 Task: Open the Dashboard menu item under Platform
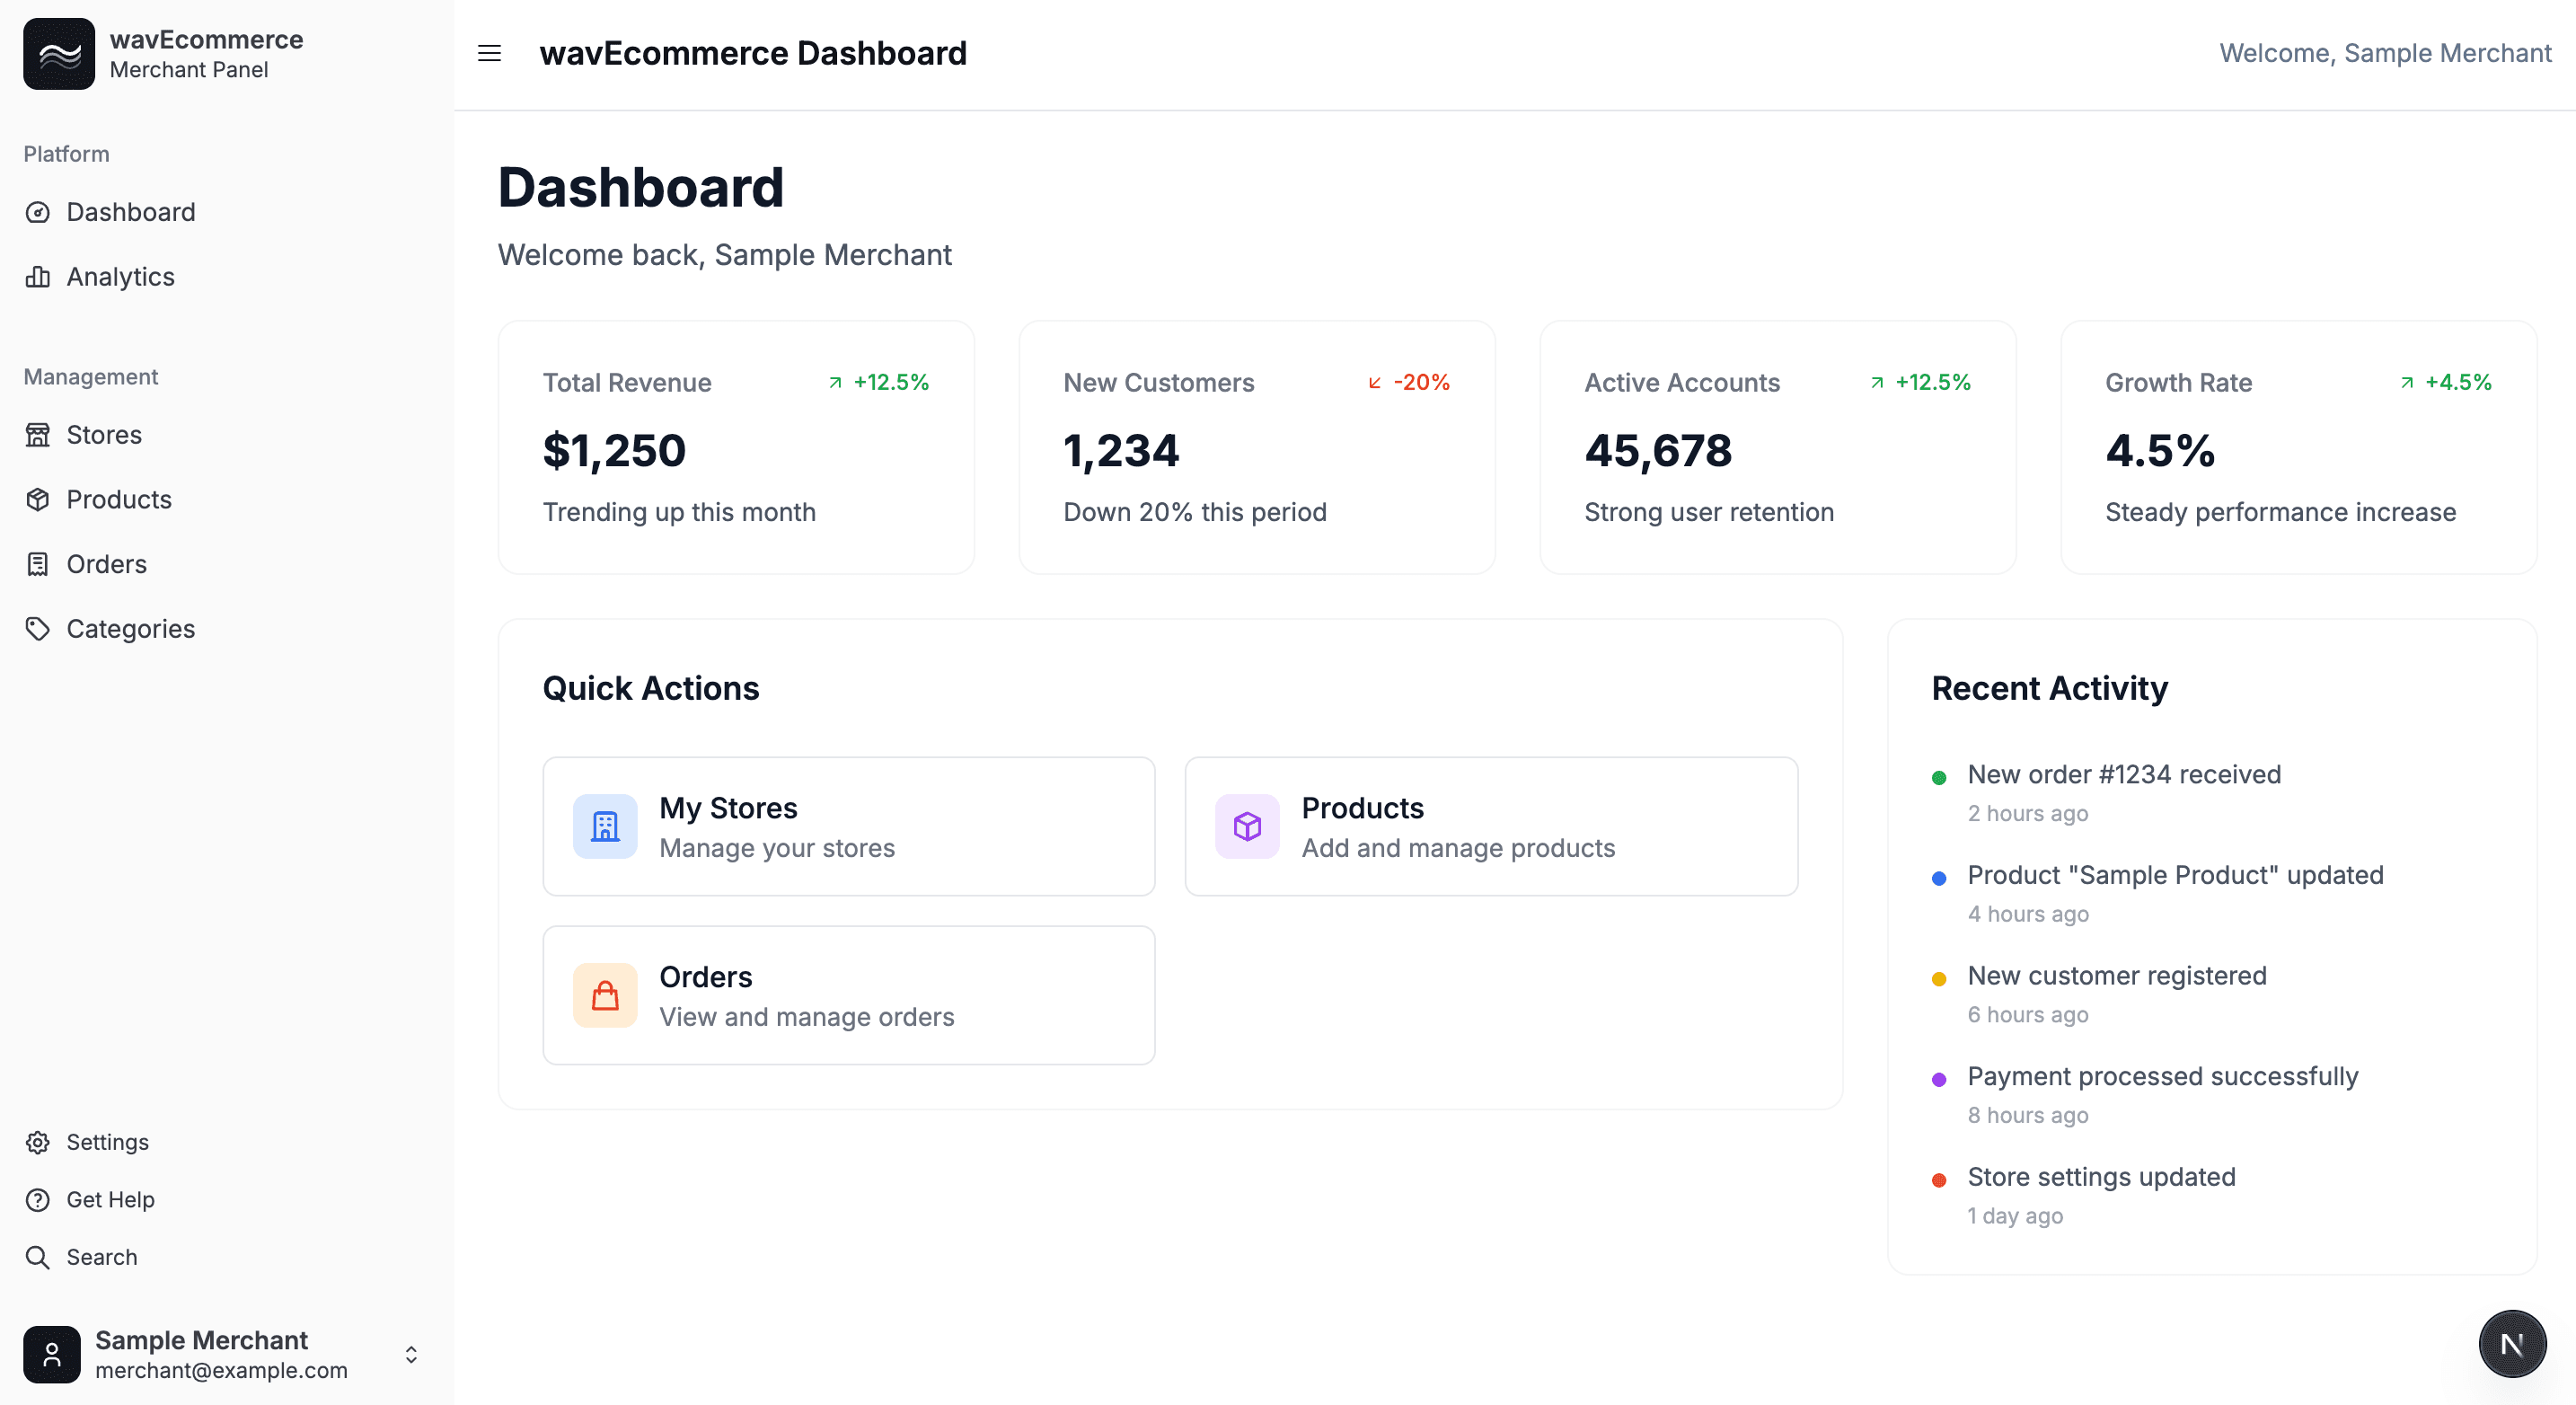131,212
